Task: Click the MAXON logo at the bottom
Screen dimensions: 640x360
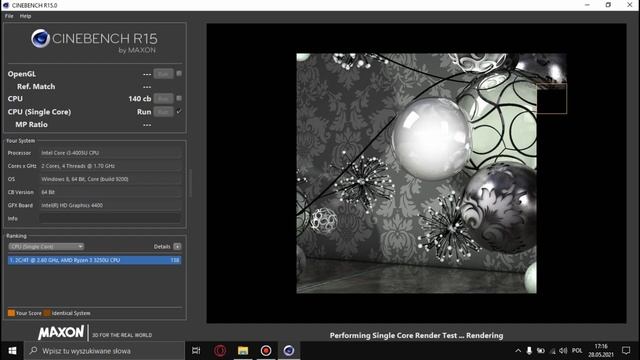Action: (61, 333)
